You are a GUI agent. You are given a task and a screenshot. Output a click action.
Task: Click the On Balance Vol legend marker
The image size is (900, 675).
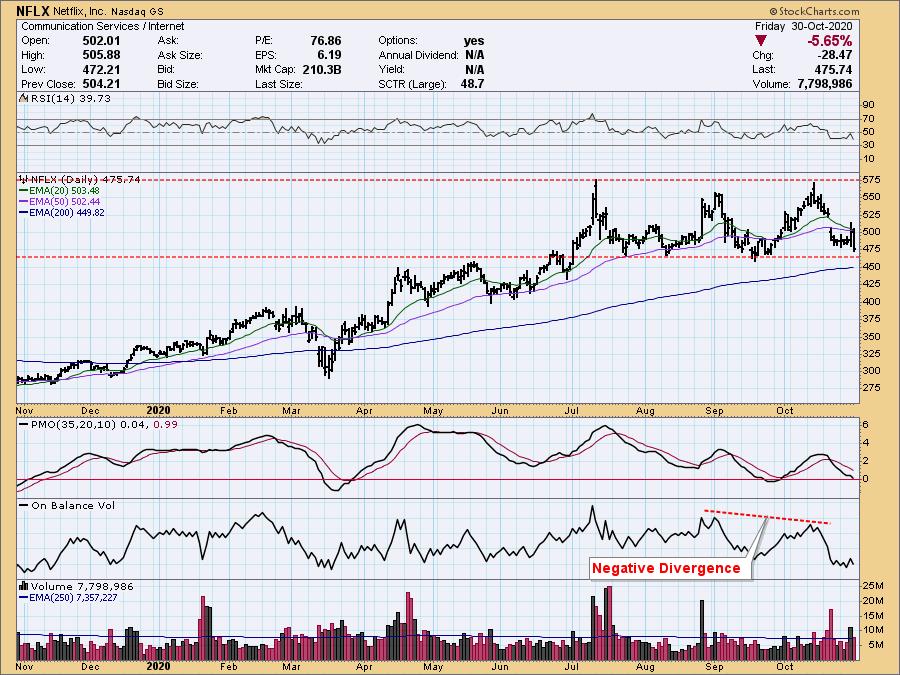22,505
